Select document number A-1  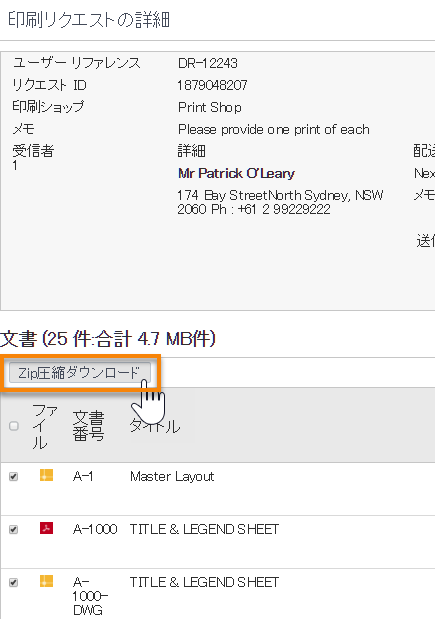[x=83, y=476]
